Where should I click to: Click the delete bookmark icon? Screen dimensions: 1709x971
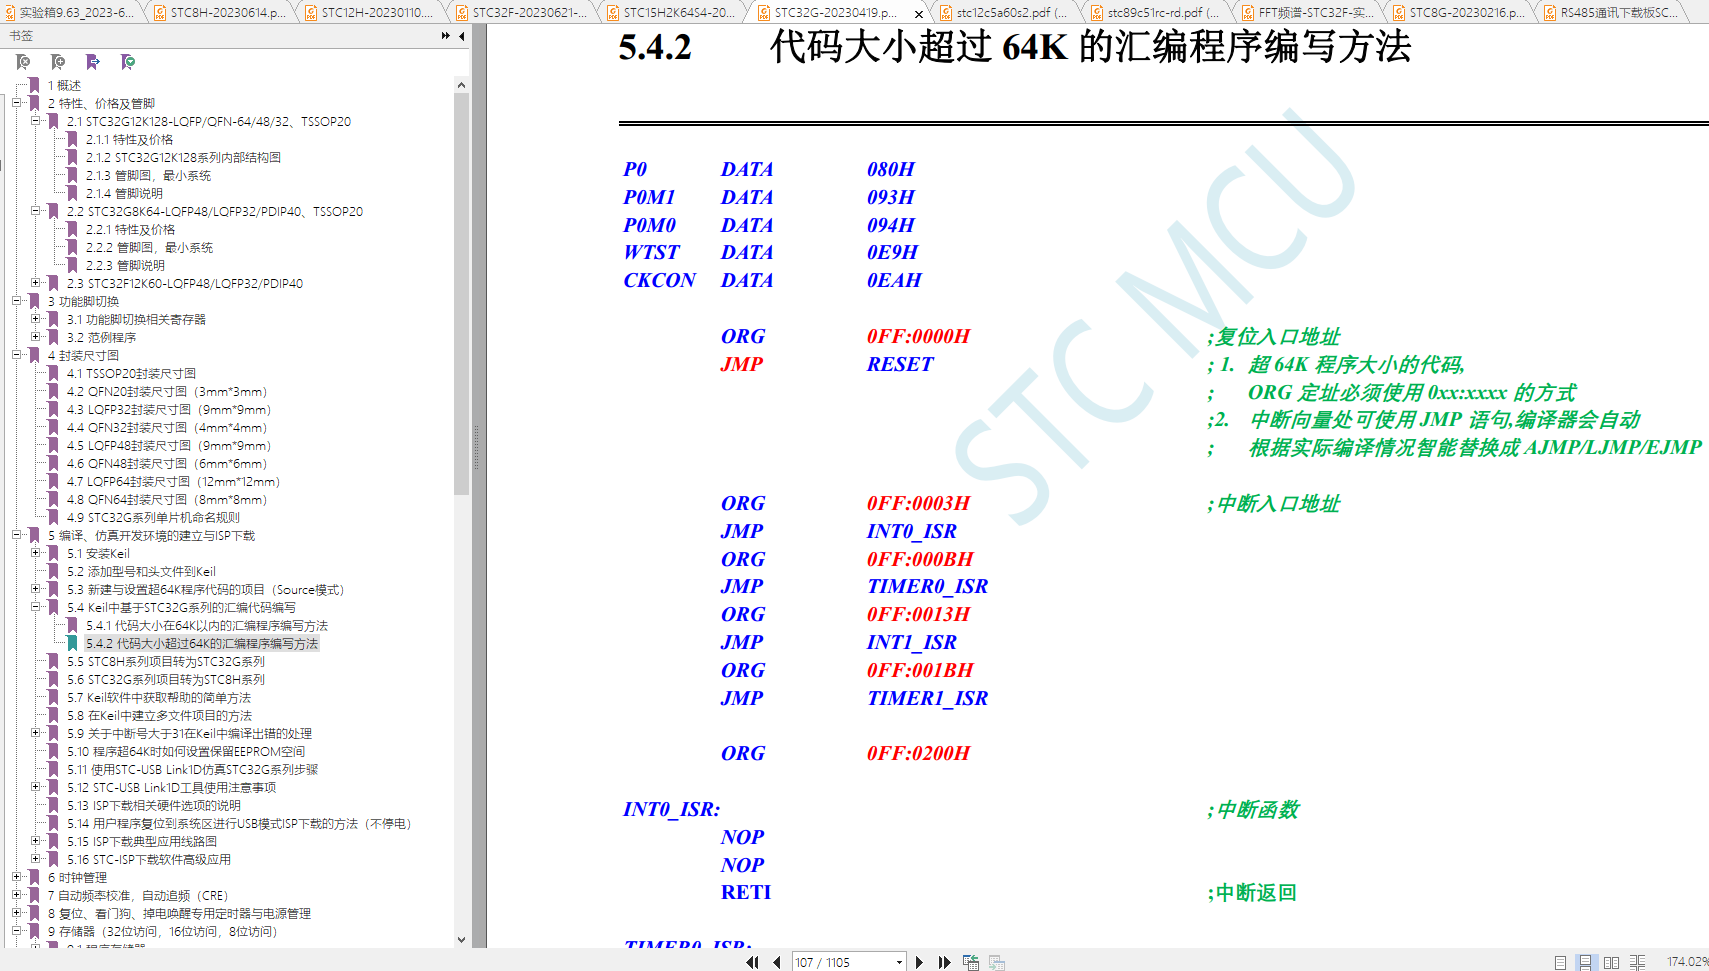pos(23,62)
